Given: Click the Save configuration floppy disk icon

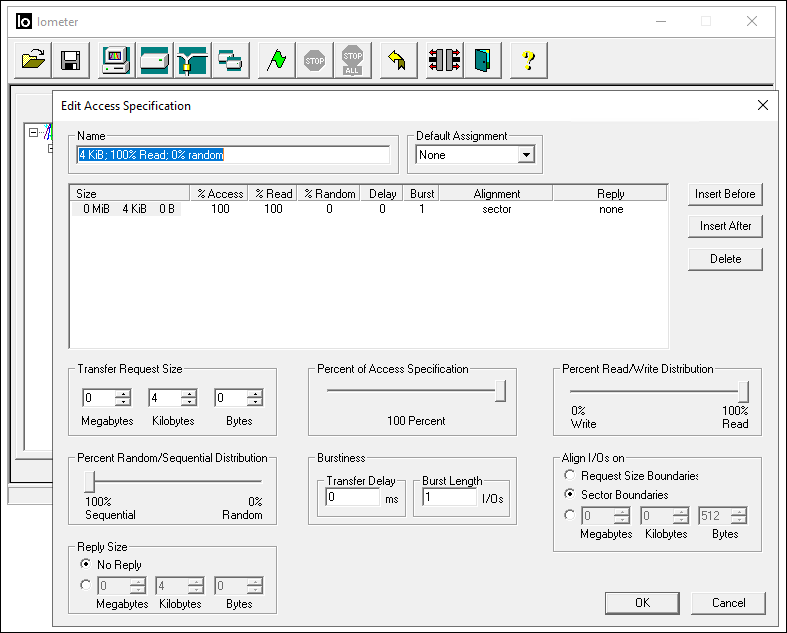Looking at the screenshot, I should (x=70, y=60).
